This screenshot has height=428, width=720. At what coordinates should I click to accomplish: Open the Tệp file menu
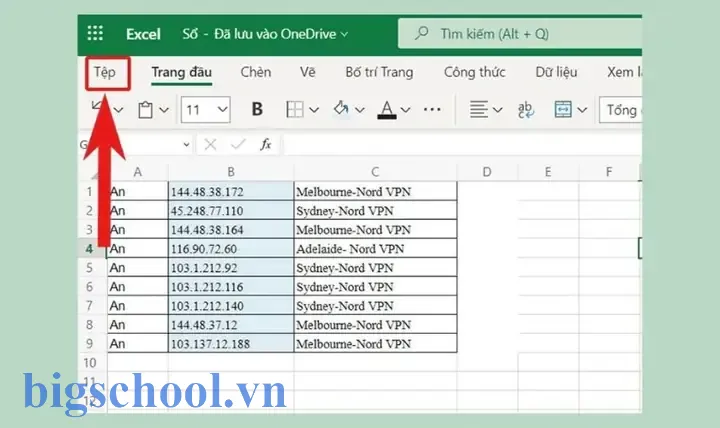click(x=105, y=73)
